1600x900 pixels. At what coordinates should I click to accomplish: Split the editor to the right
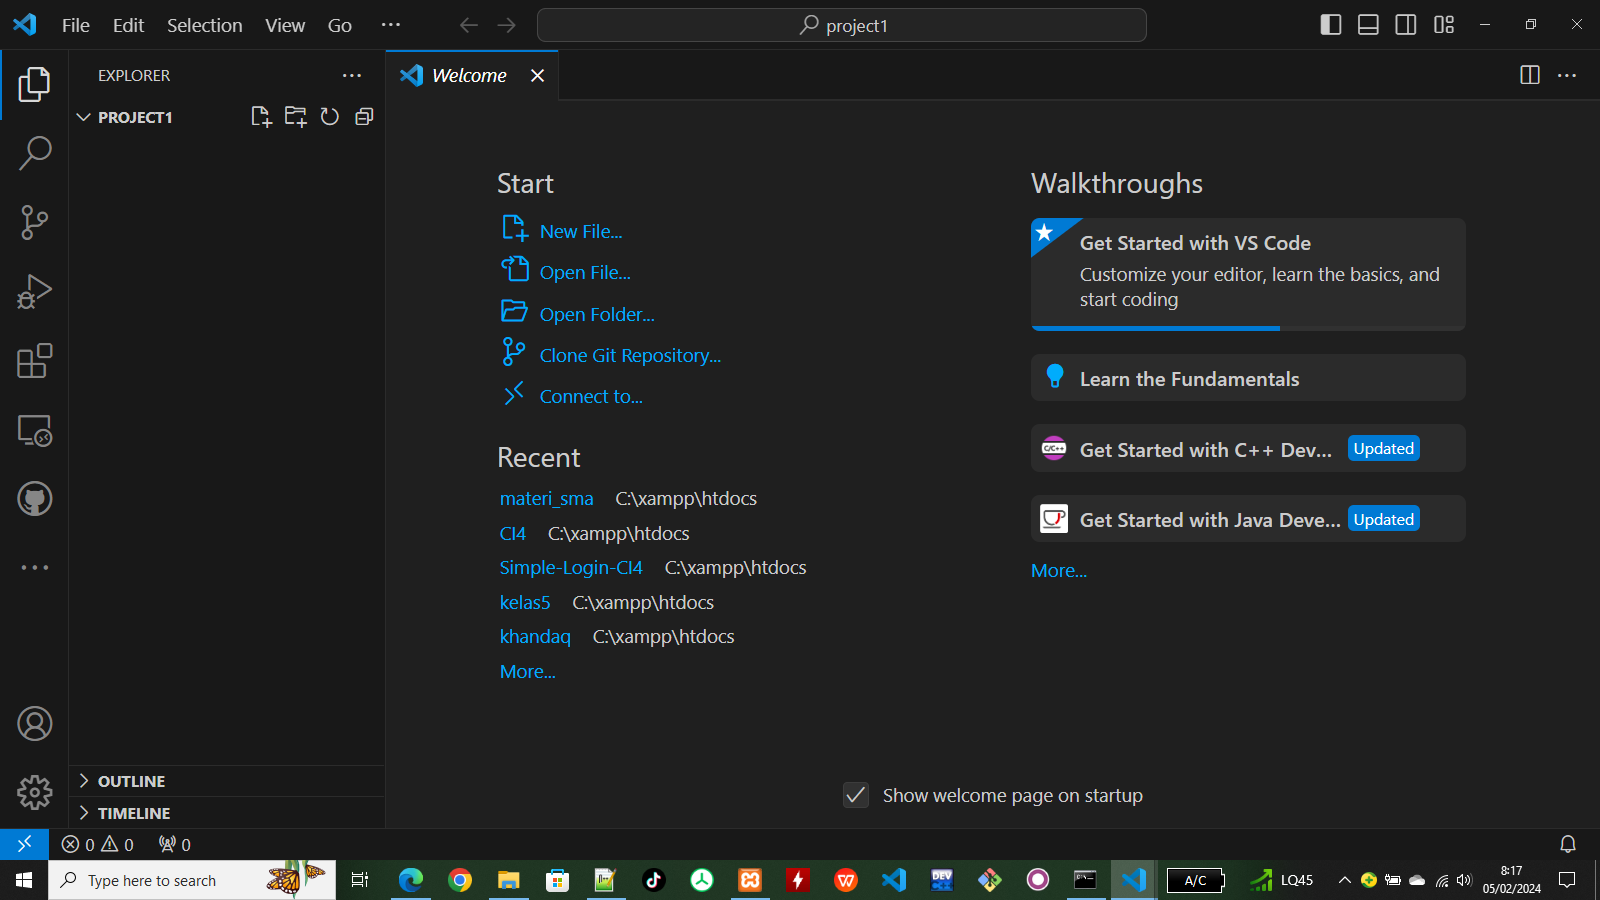point(1530,75)
